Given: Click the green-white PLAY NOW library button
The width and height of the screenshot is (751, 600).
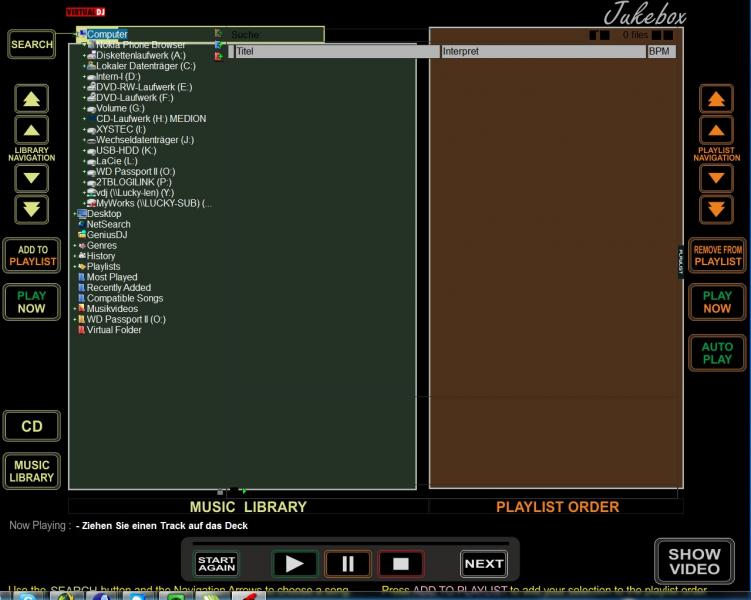Looking at the screenshot, I should (32, 302).
